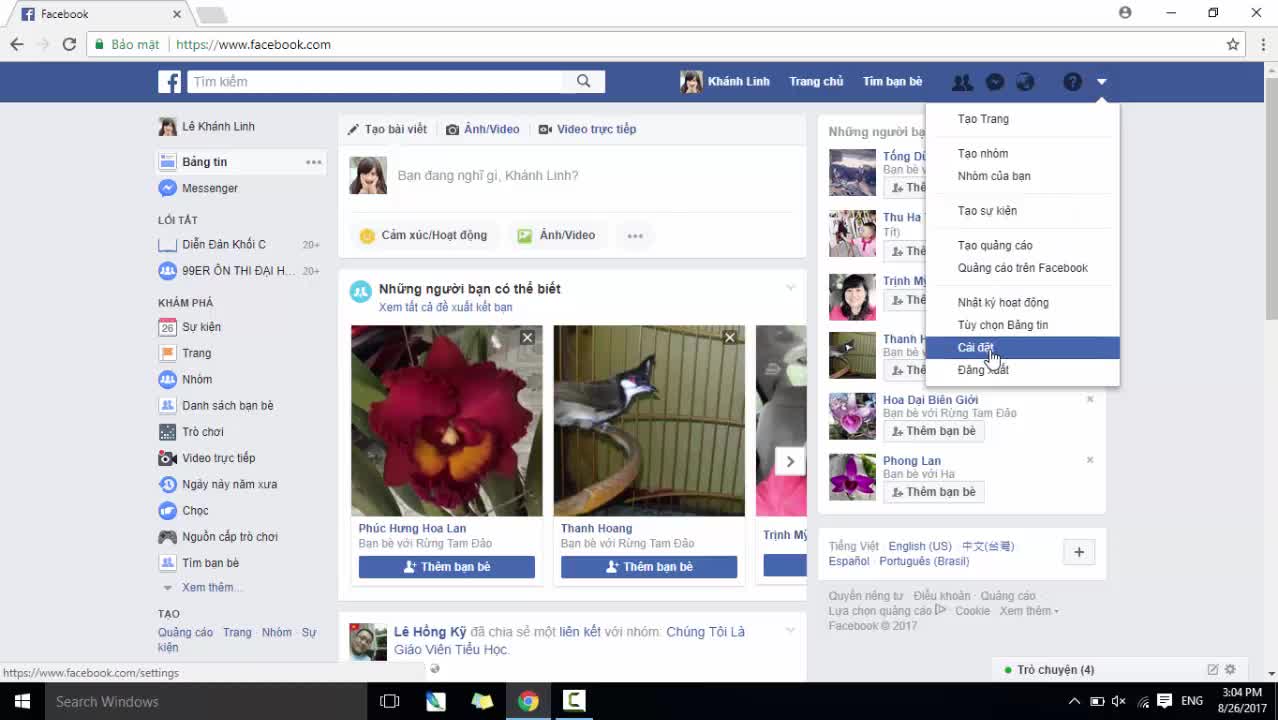Open Task View in taskbar
1278x720 pixels.
click(x=390, y=701)
